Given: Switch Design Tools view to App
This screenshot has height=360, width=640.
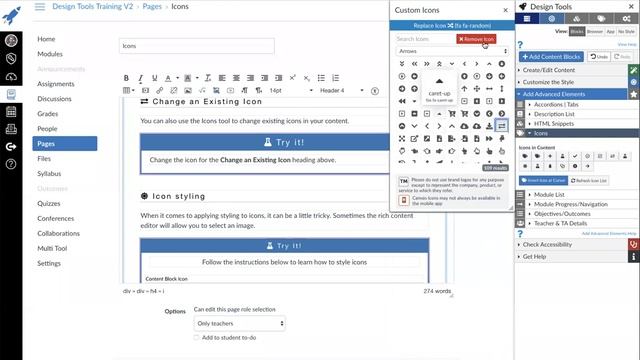Looking at the screenshot, I should coord(610,31).
